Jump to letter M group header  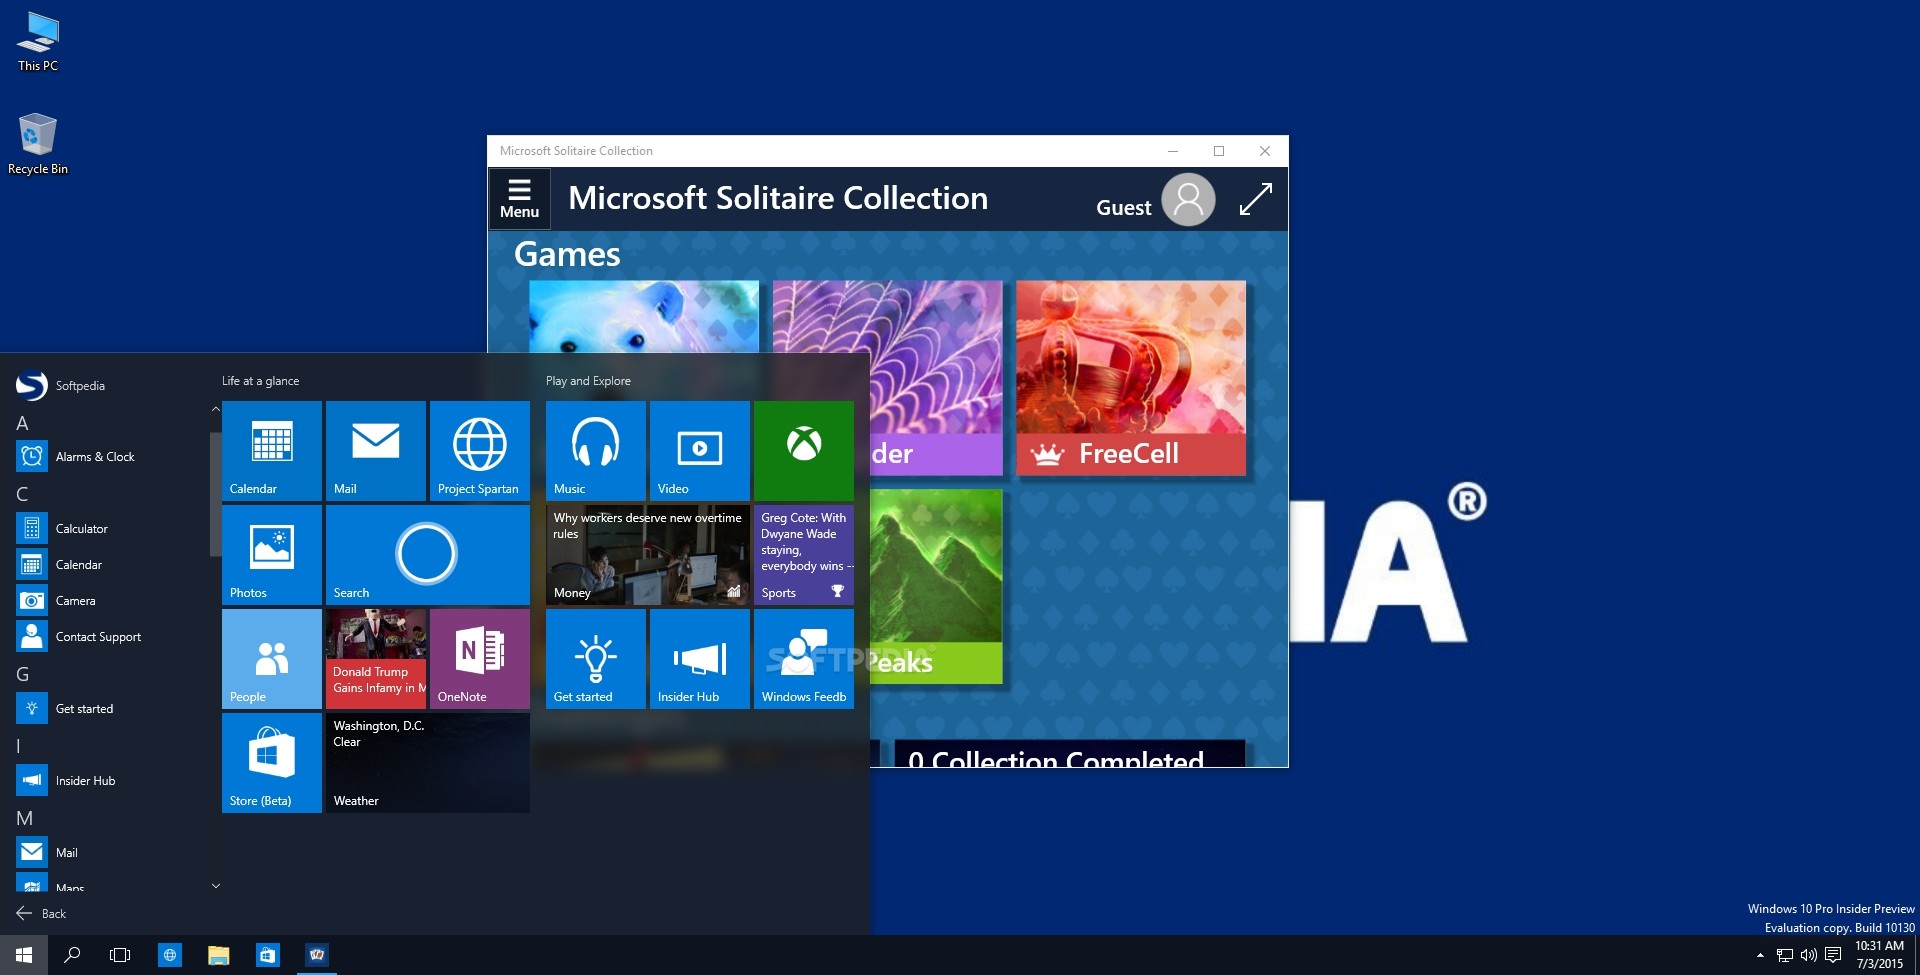[25, 818]
